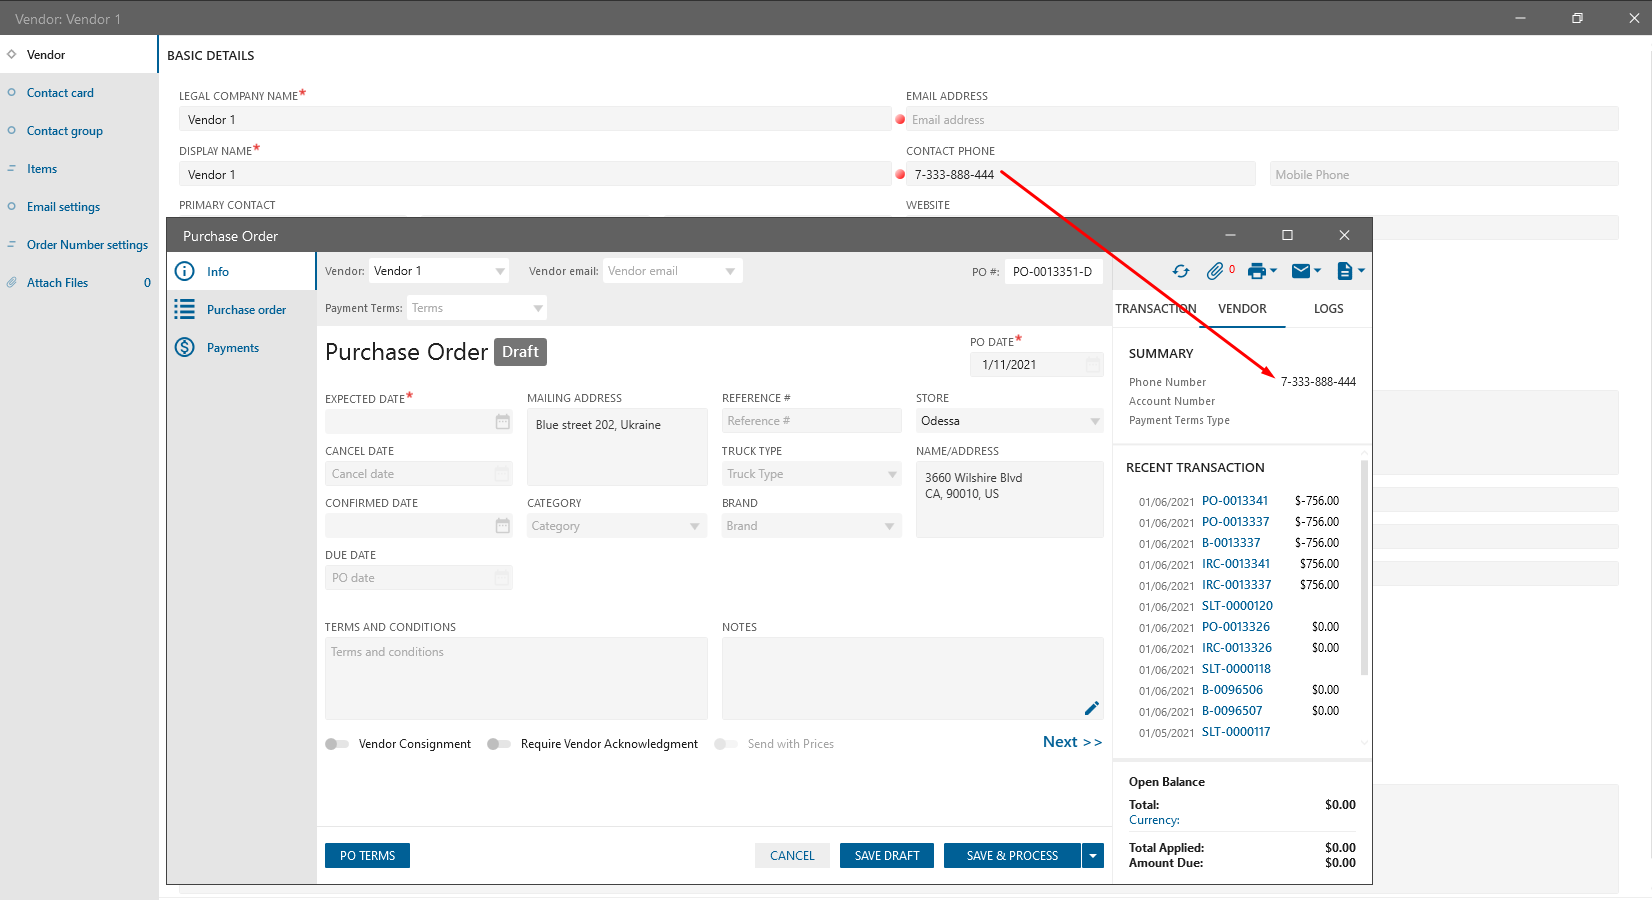Click the PO Terms button
Viewport: 1652px width, 900px height.
[x=367, y=856]
